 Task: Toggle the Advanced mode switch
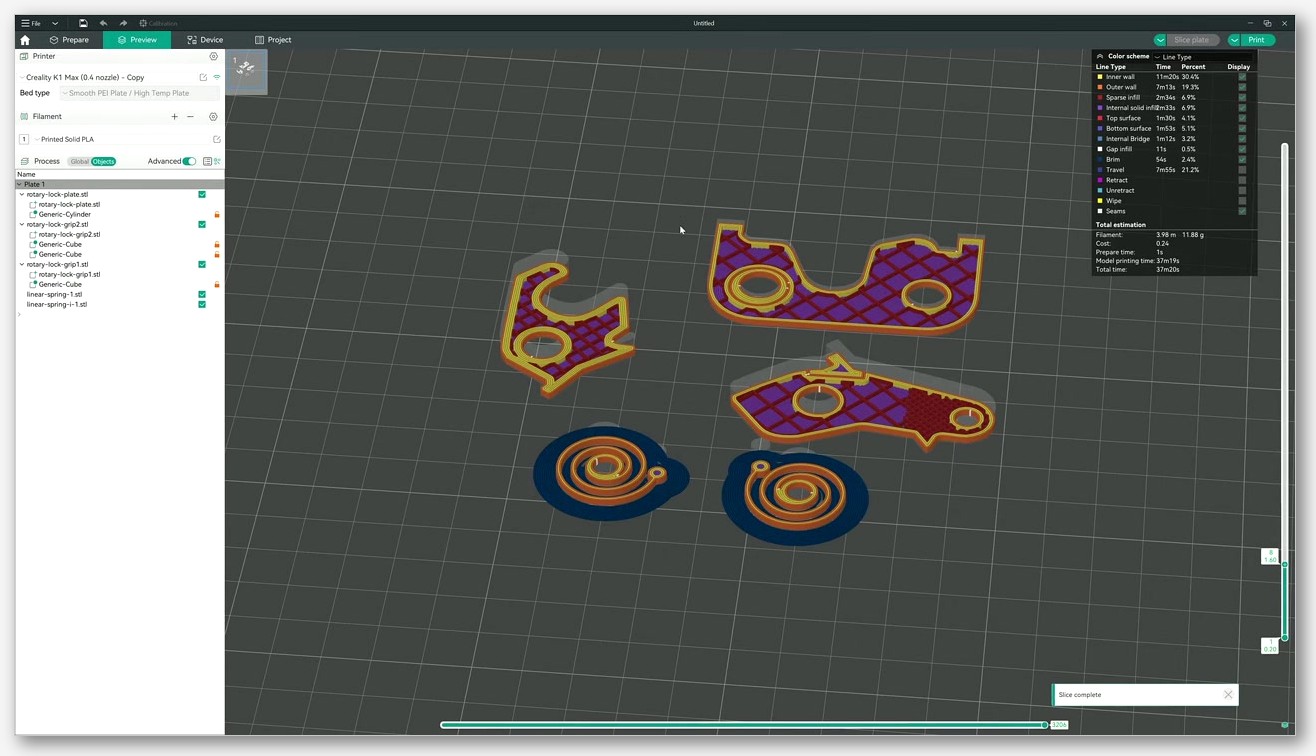(189, 161)
